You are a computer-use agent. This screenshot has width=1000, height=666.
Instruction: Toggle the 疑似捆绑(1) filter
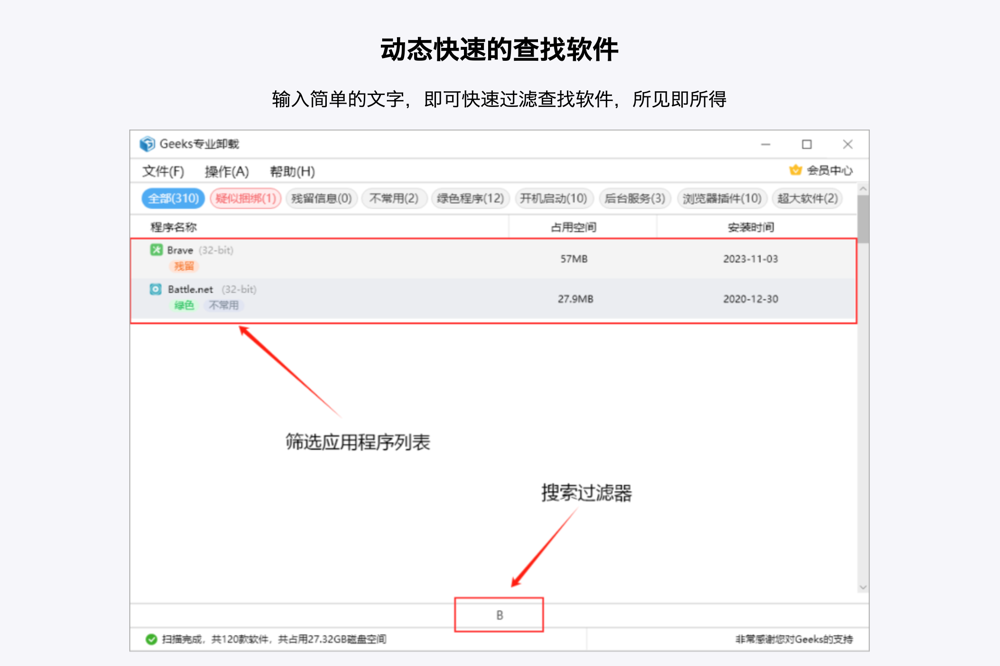243,198
